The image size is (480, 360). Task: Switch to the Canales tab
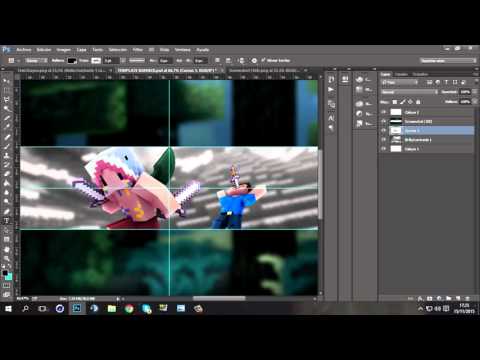pyautogui.click(x=401, y=74)
